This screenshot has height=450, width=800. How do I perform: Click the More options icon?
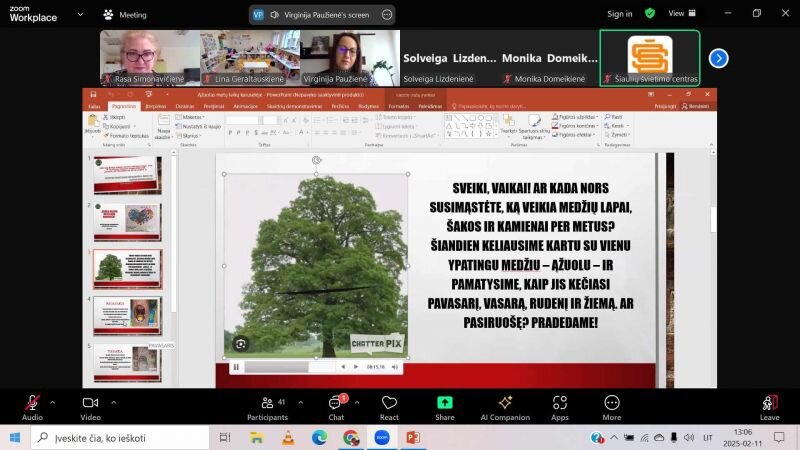(611, 403)
